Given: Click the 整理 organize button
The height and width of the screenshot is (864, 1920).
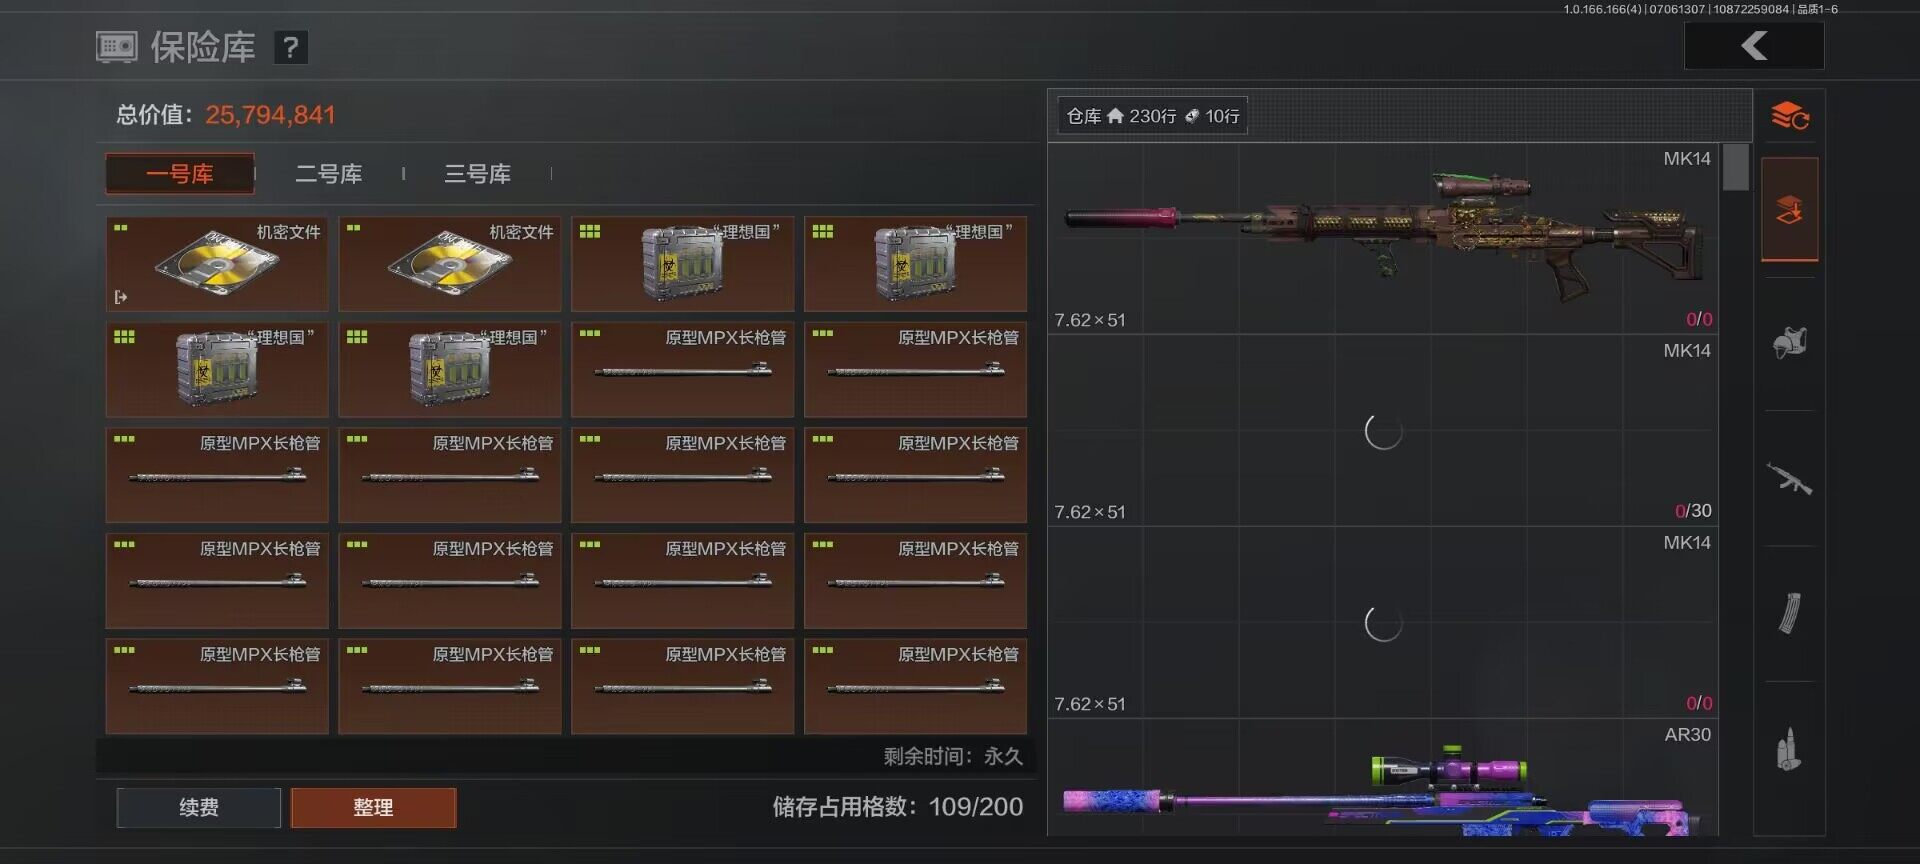Looking at the screenshot, I should 373,807.
